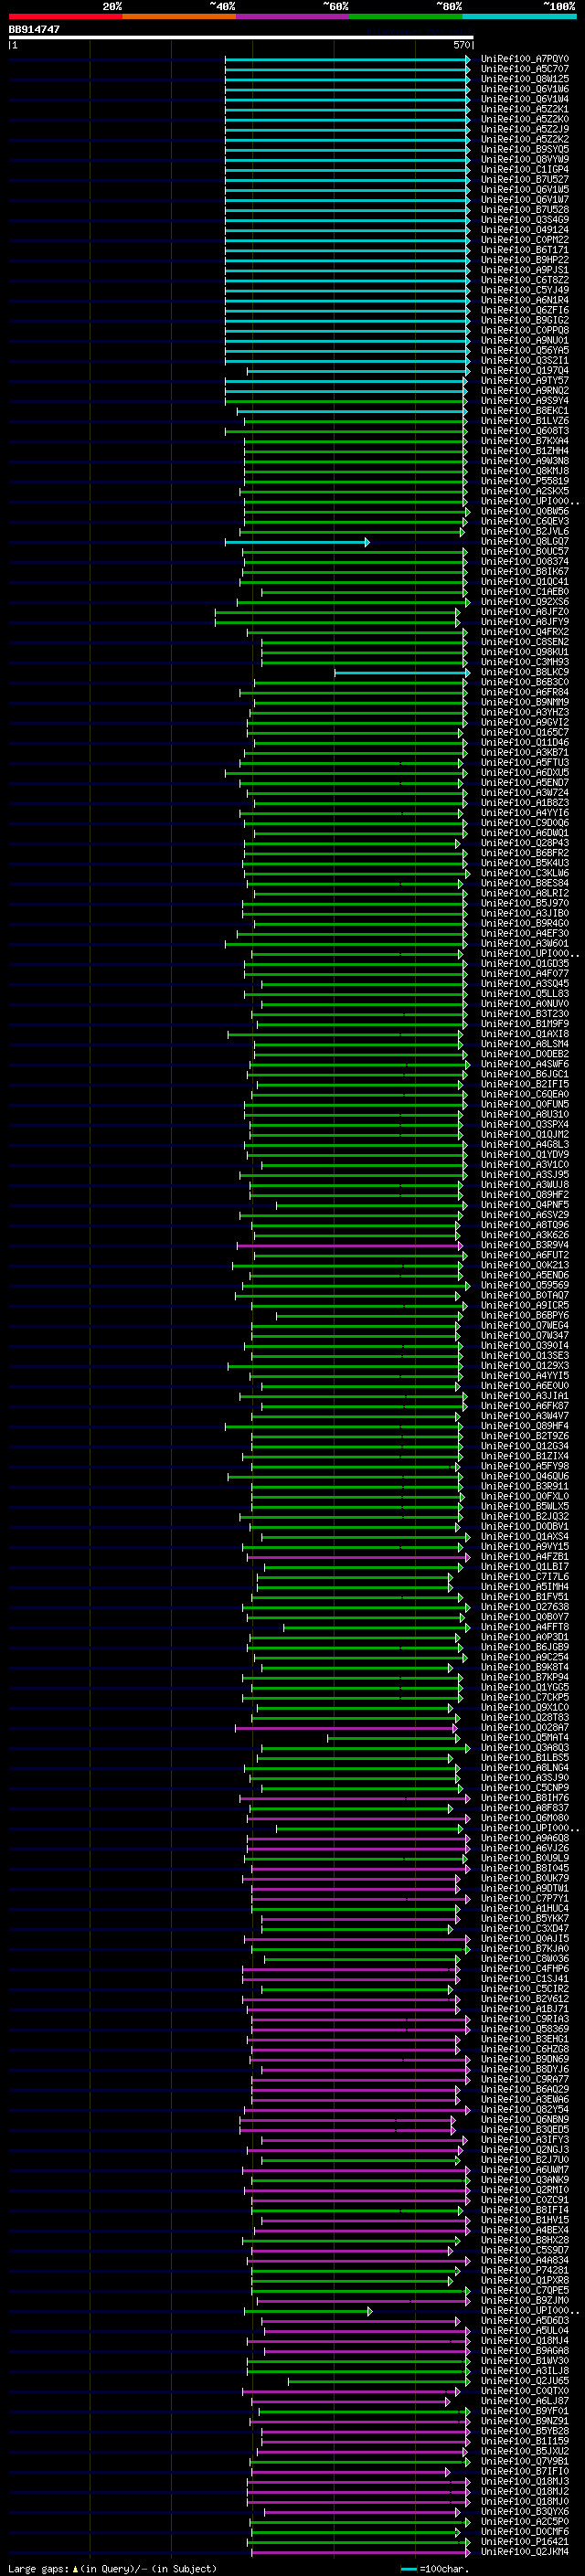Screen dimensions: 585x2576
Task: Select hit label UniRef100_Q28P43
Action: tap(525, 843)
